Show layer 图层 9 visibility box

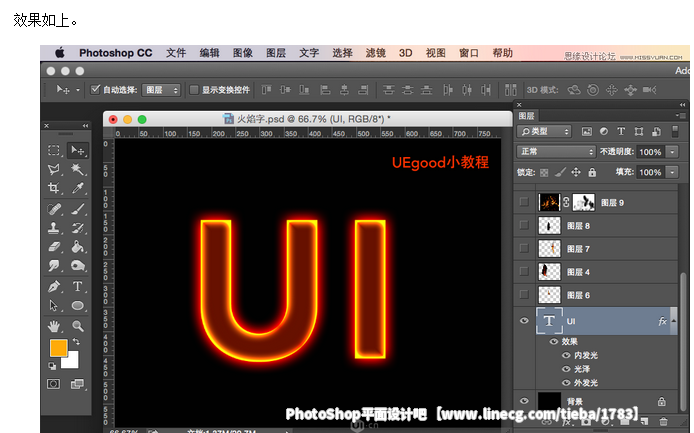pos(524,202)
